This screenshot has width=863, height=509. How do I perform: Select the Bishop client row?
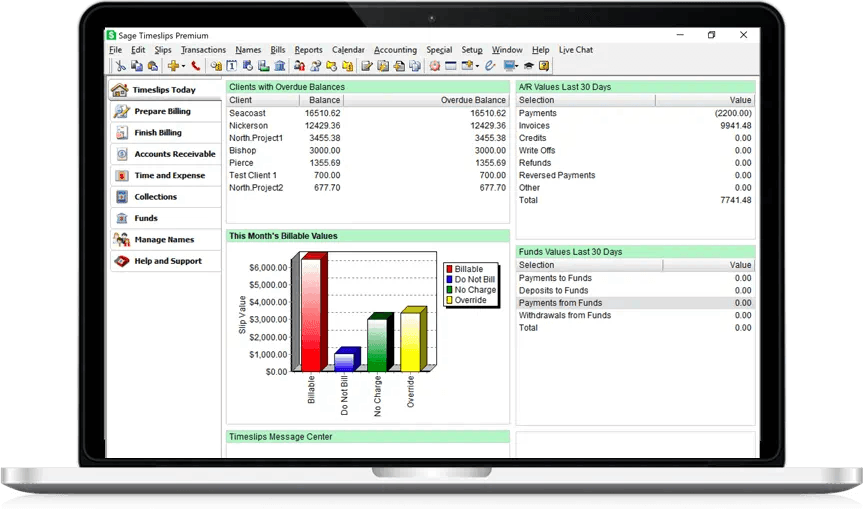(368, 150)
